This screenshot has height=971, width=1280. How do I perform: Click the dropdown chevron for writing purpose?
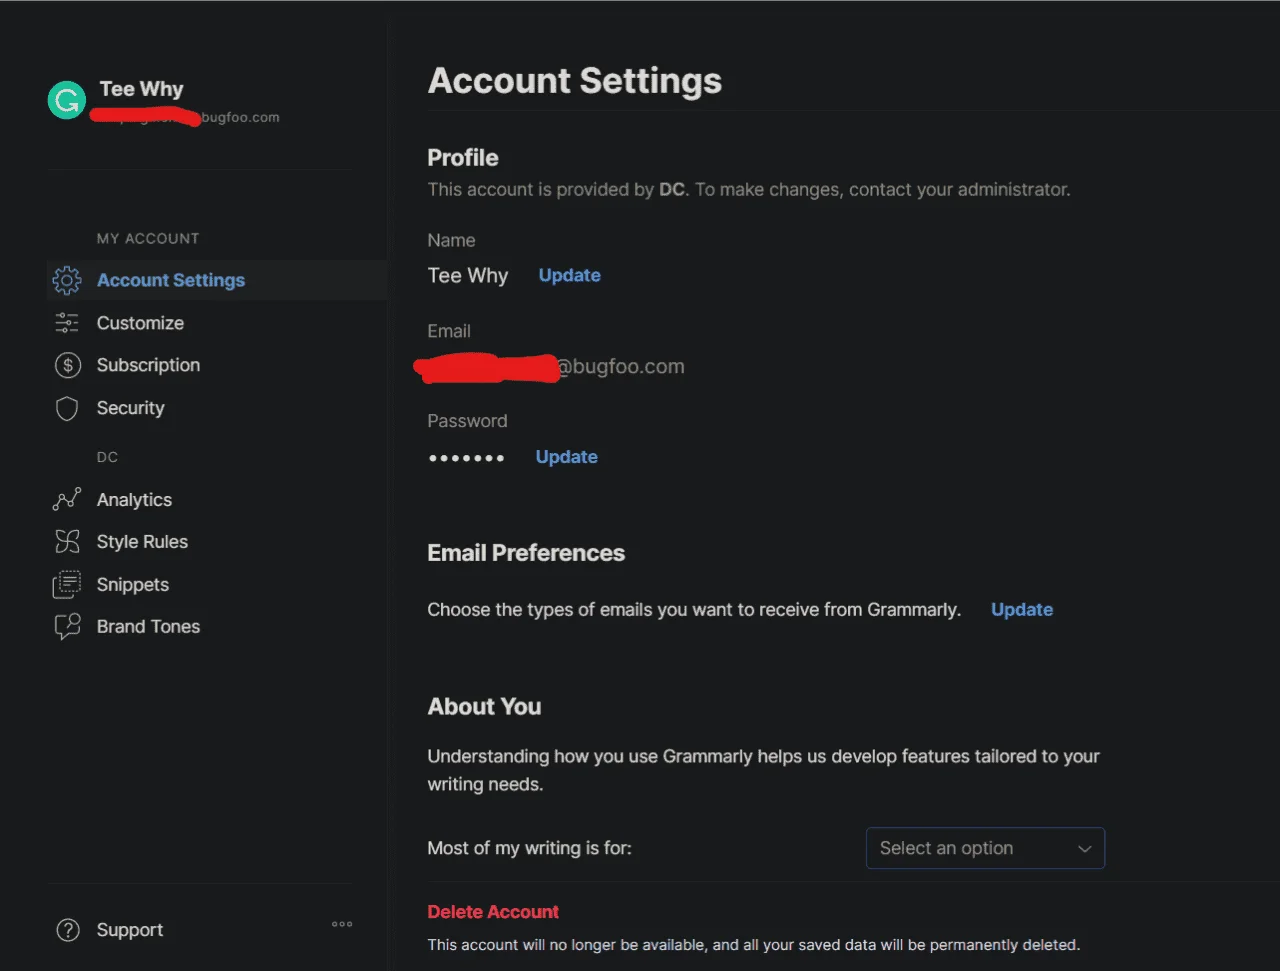[1084, 849]
